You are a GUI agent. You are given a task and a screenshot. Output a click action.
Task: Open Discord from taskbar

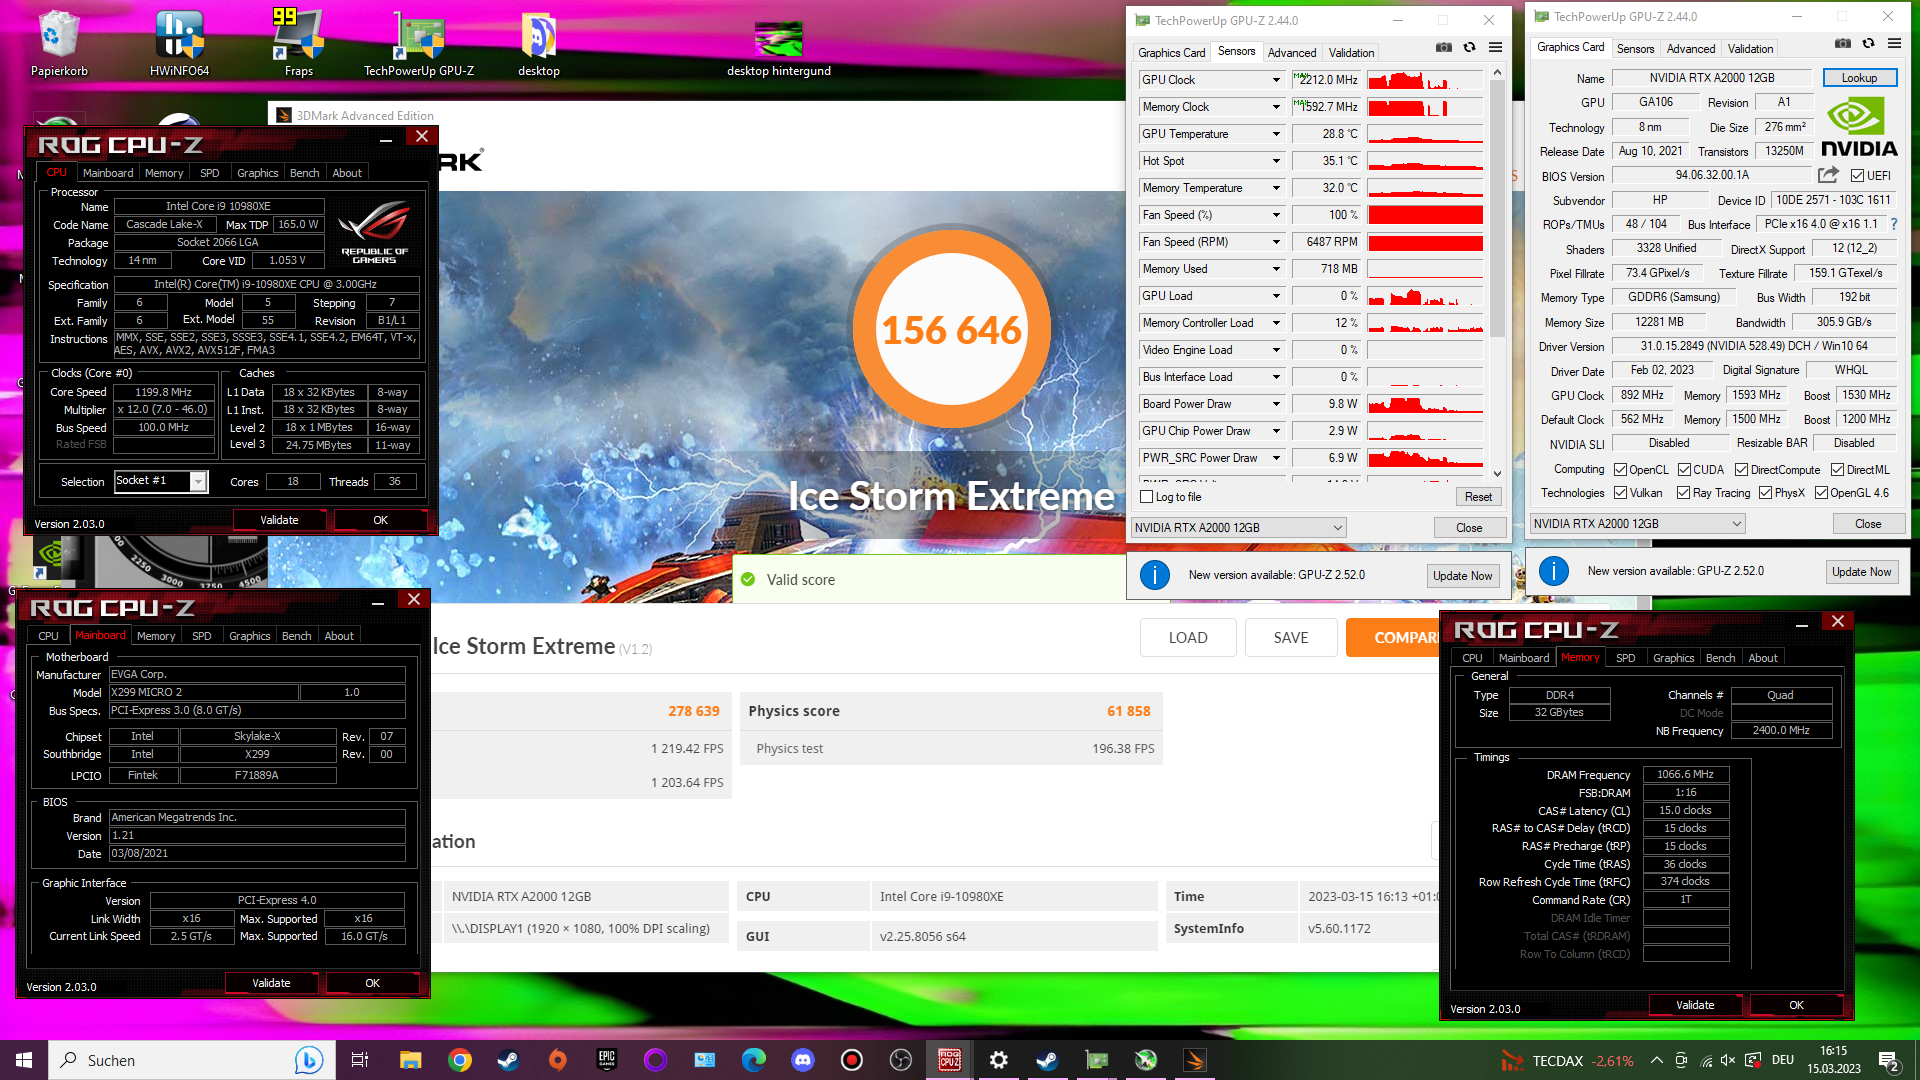[802, 1060]
